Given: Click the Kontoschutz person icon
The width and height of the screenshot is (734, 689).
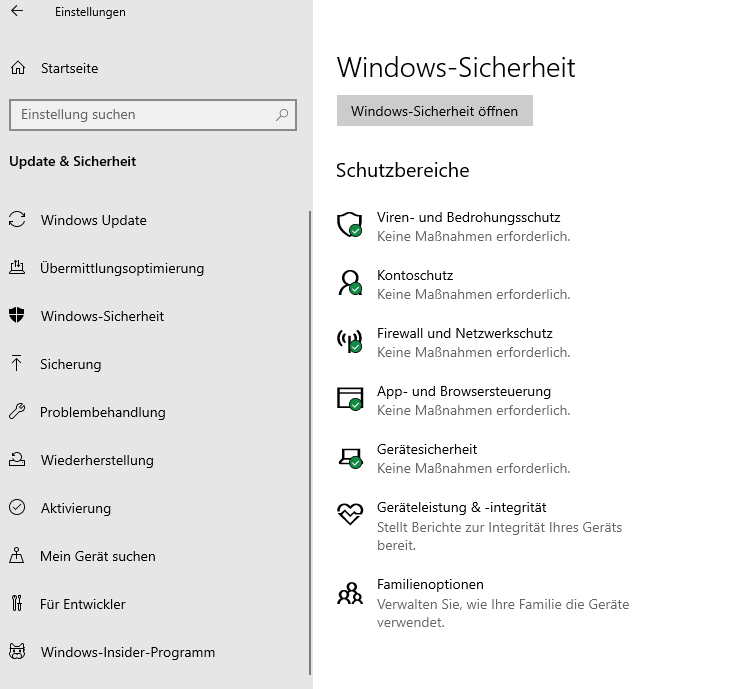Looking at the screenshot, I should (x=350, y=283).
